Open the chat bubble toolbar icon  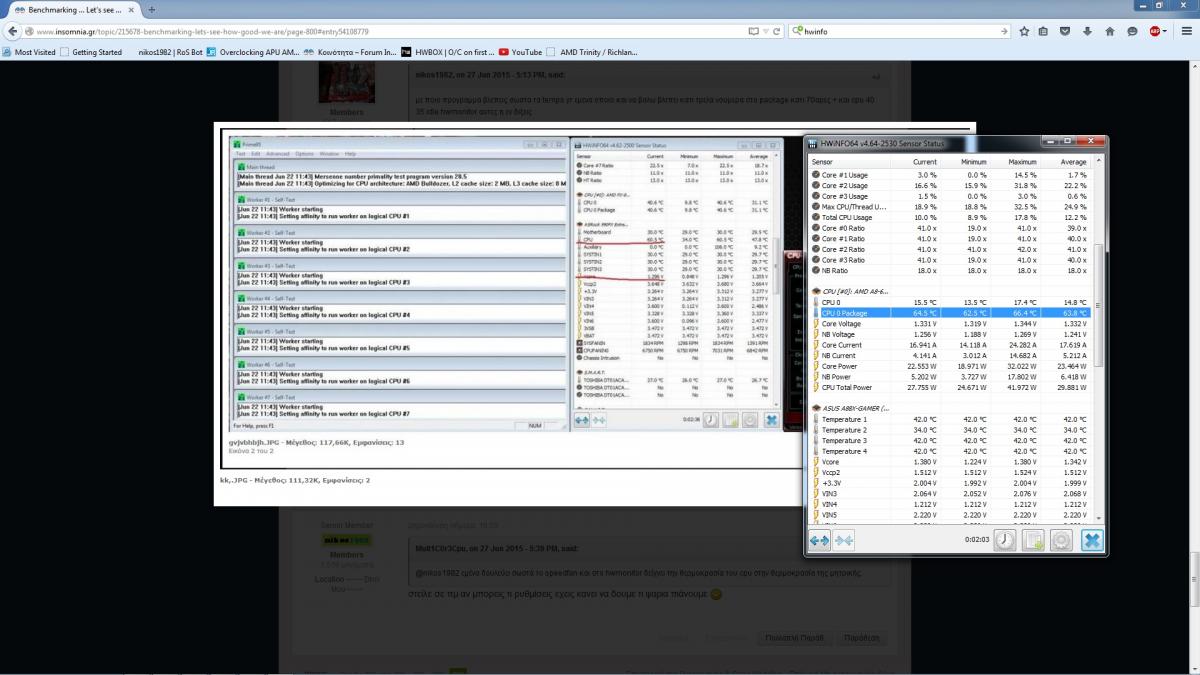(x=1132, y=31)
